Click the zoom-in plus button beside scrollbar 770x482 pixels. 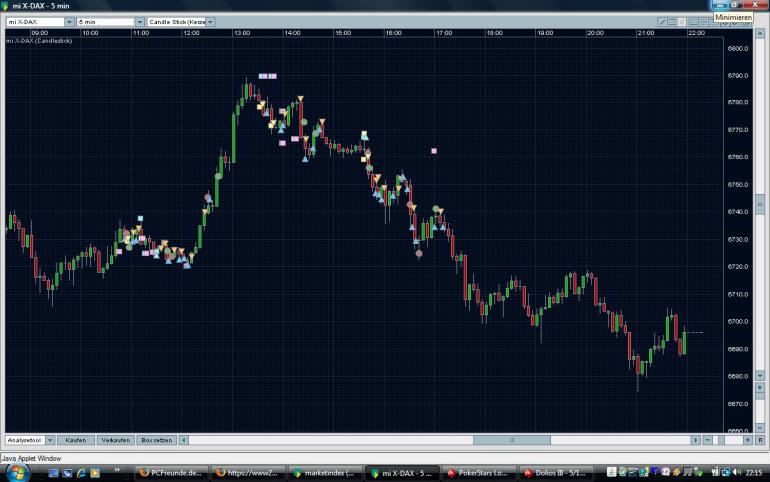point(747,440)
